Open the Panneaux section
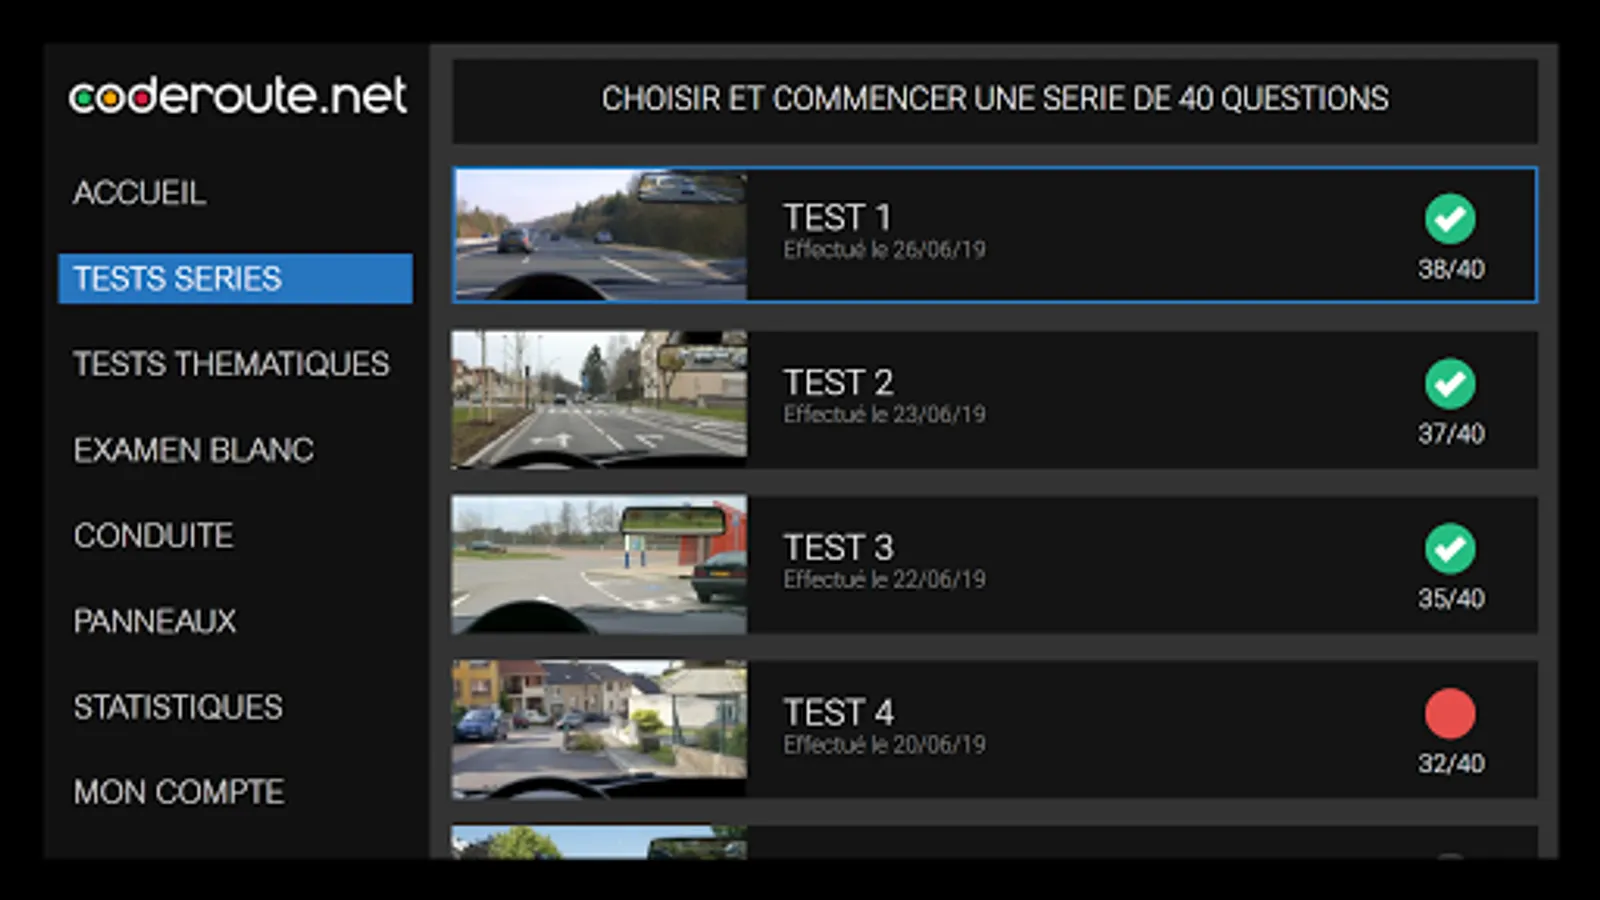 tap(155, 621)
